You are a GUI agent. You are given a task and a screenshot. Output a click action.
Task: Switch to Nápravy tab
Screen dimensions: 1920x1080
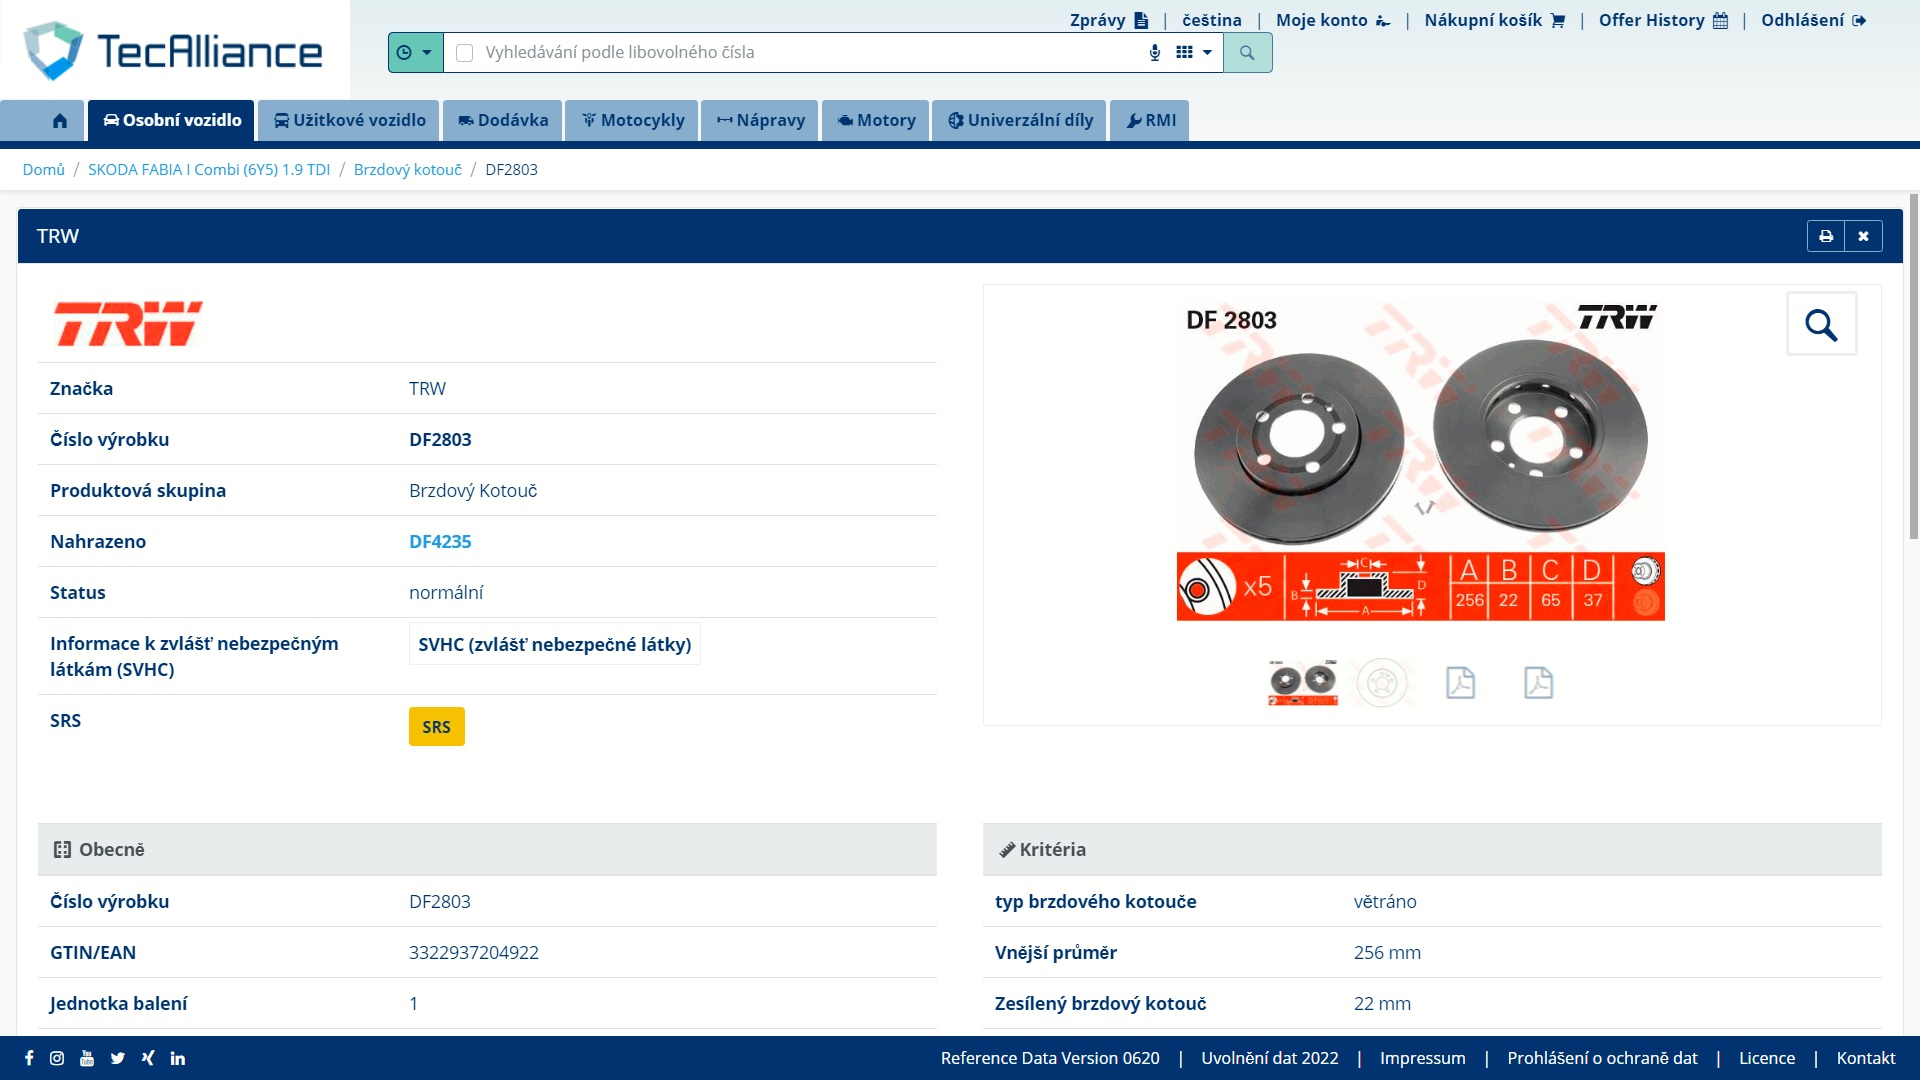(760, 120)
